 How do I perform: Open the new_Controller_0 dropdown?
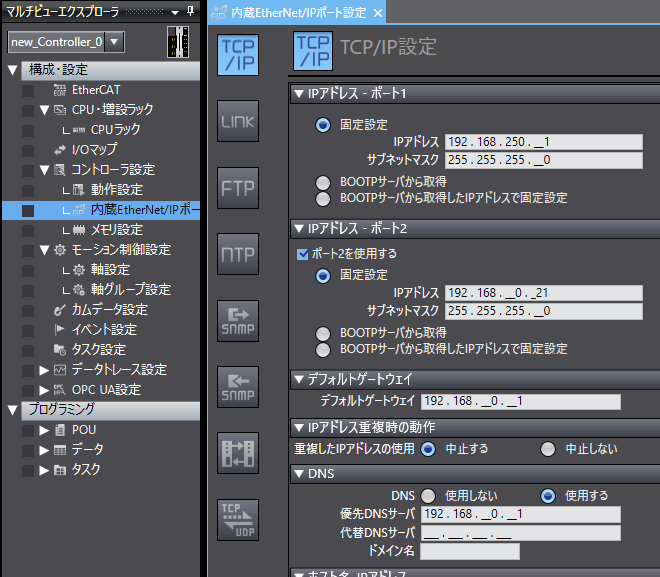115,41
